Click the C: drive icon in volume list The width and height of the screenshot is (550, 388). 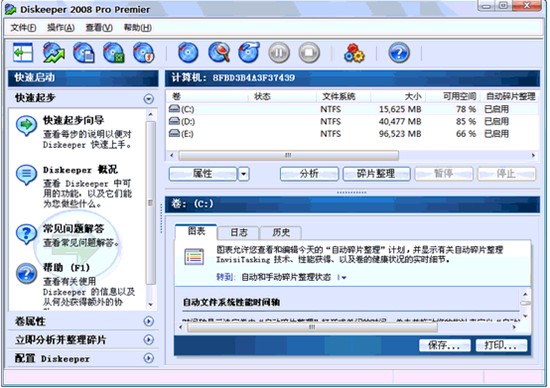174,109
